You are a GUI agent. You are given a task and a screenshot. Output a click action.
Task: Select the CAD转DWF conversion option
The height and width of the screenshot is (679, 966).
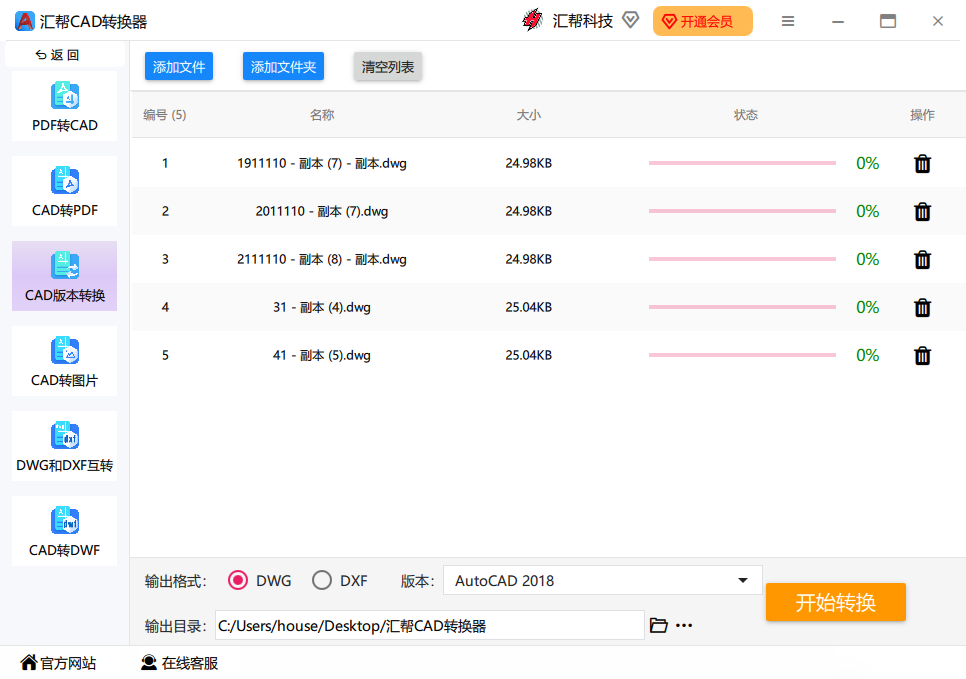(x=63, y=530)
